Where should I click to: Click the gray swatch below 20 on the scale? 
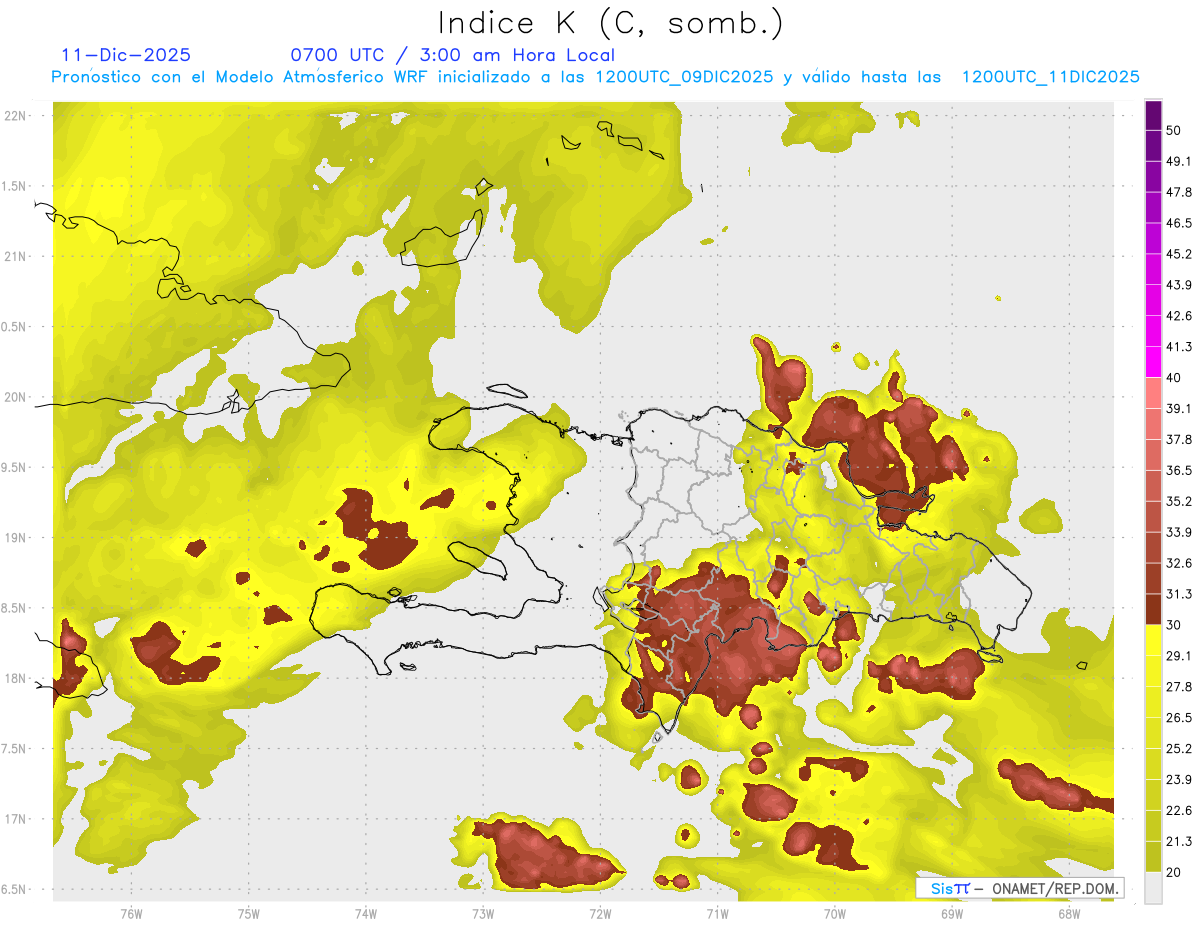1154,887
